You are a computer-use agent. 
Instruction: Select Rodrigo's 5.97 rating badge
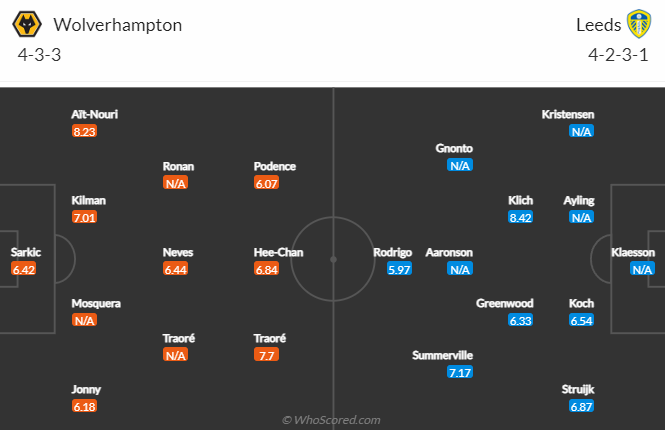(399, 269)
